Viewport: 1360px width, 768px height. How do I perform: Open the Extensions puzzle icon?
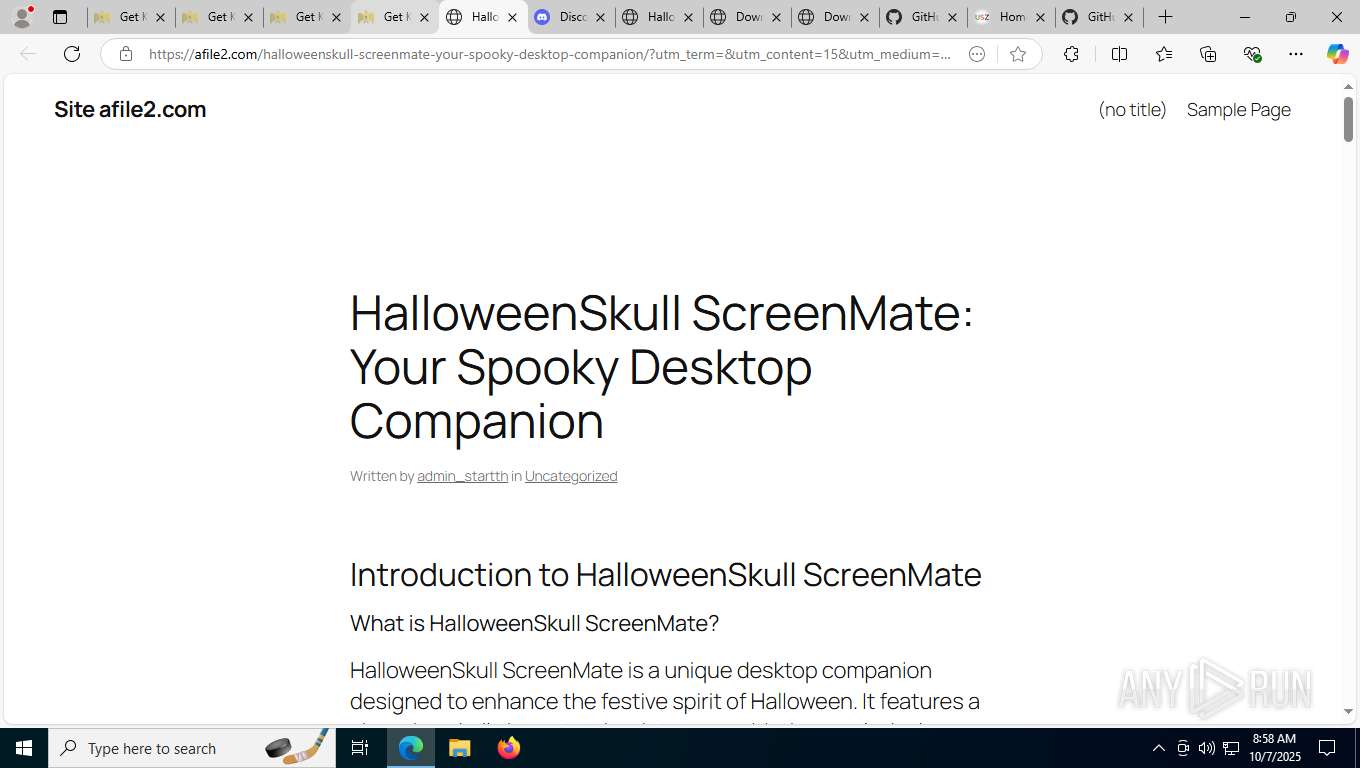tap(1071, 54)
